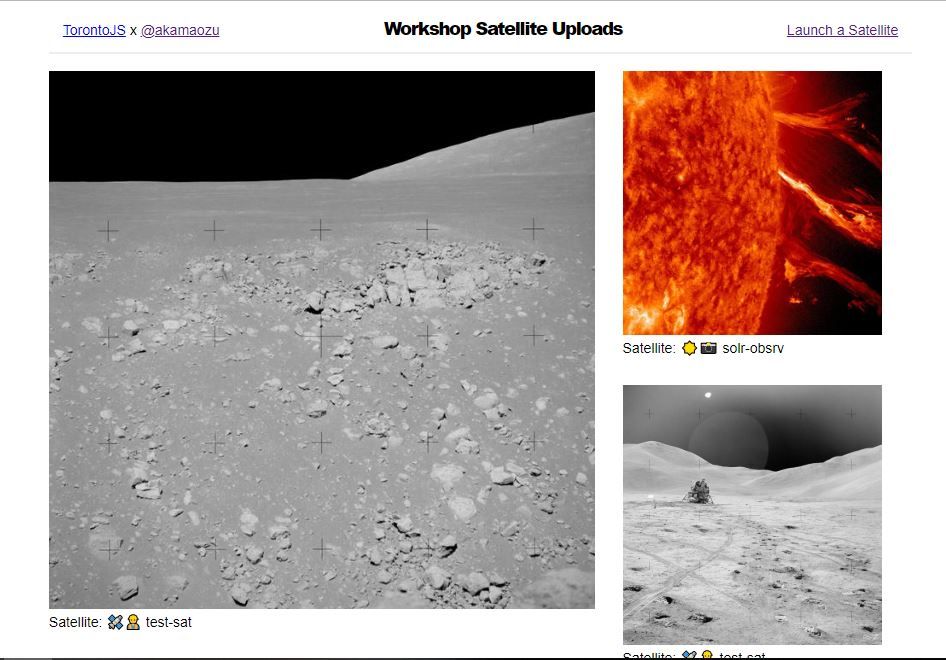946x660 pixels.
Task: Click the sun emoji beside solr-obsrv
Action: tap(689, 348)
